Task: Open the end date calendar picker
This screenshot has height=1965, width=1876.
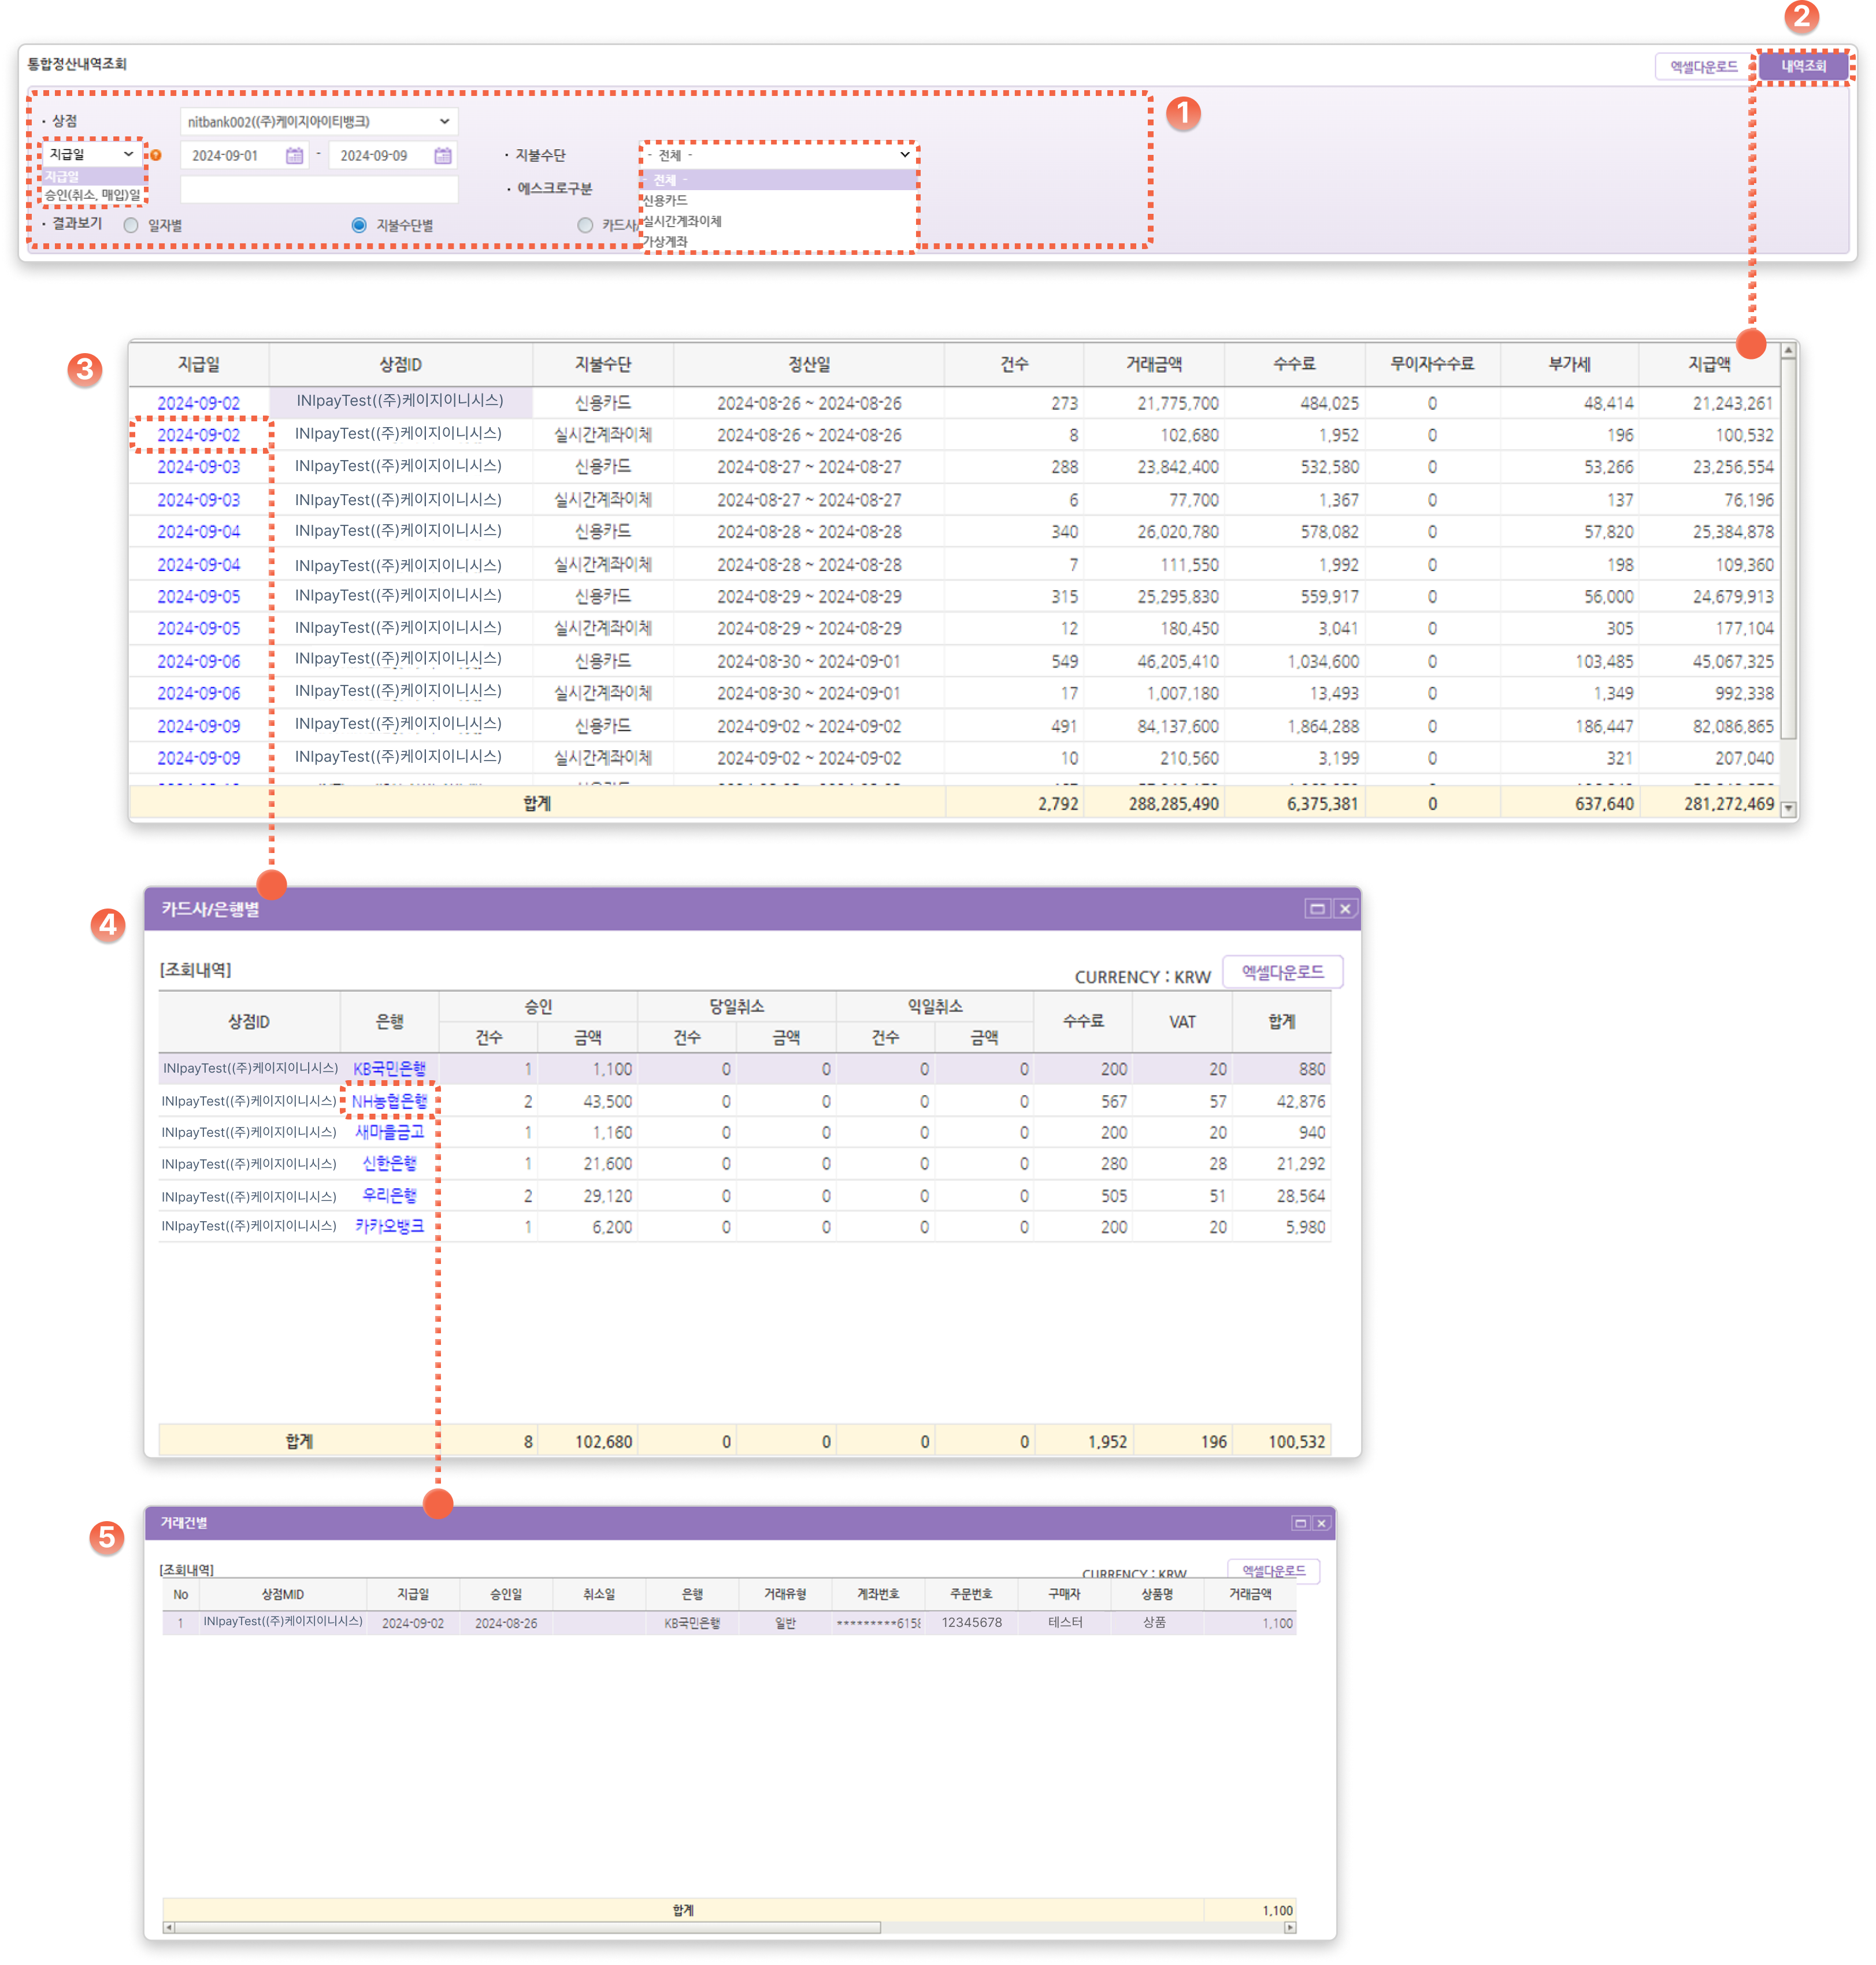Action: click(443, 156)
